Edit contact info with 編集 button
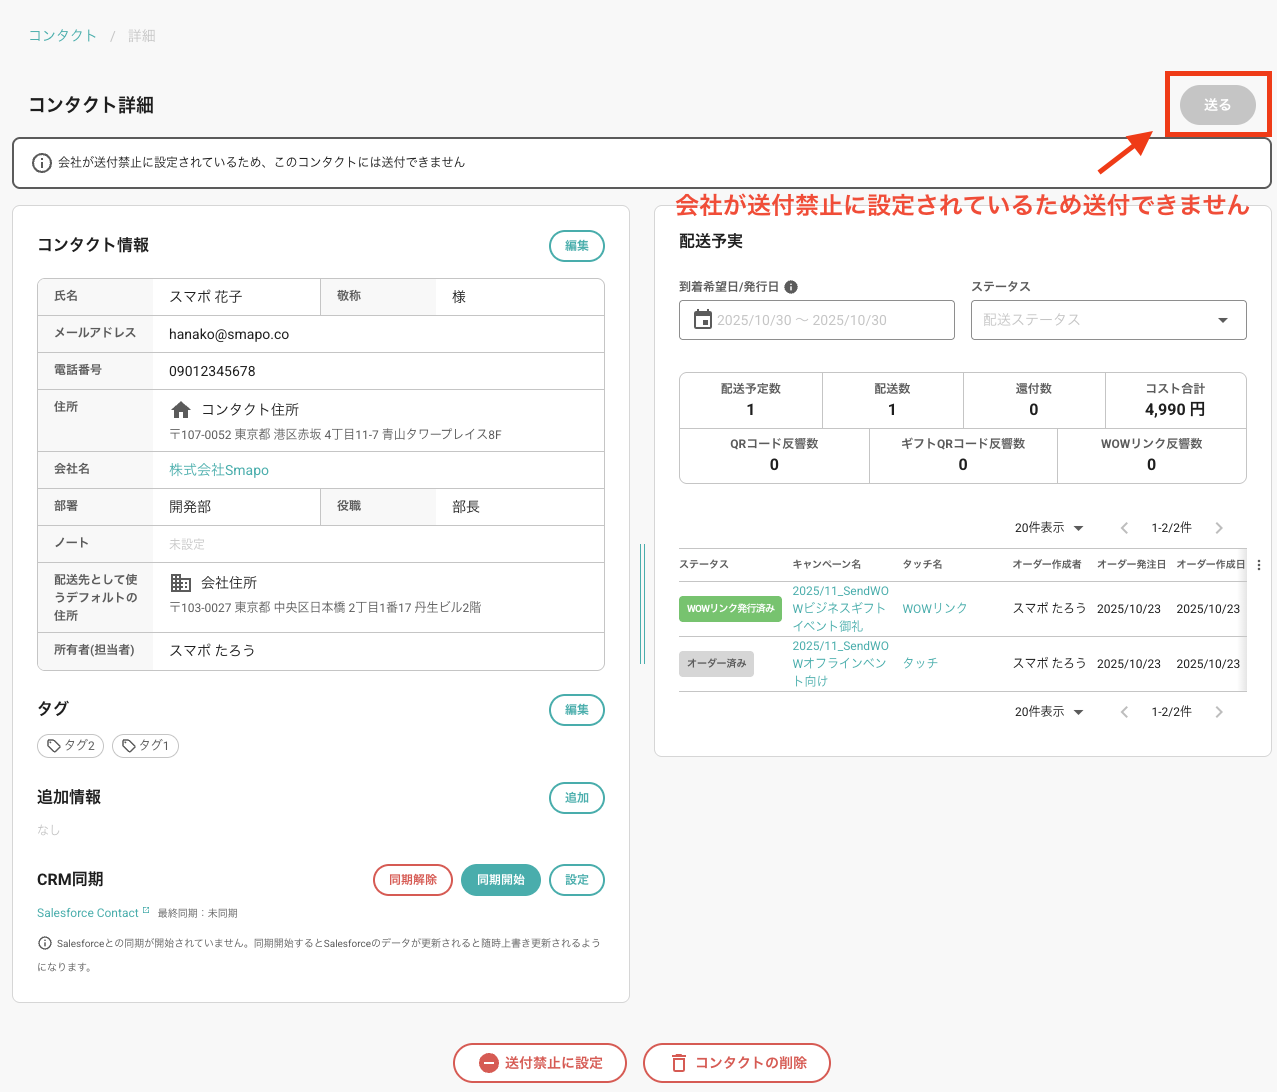This screenshot has width=1277, height=1092. click(577, 246)
